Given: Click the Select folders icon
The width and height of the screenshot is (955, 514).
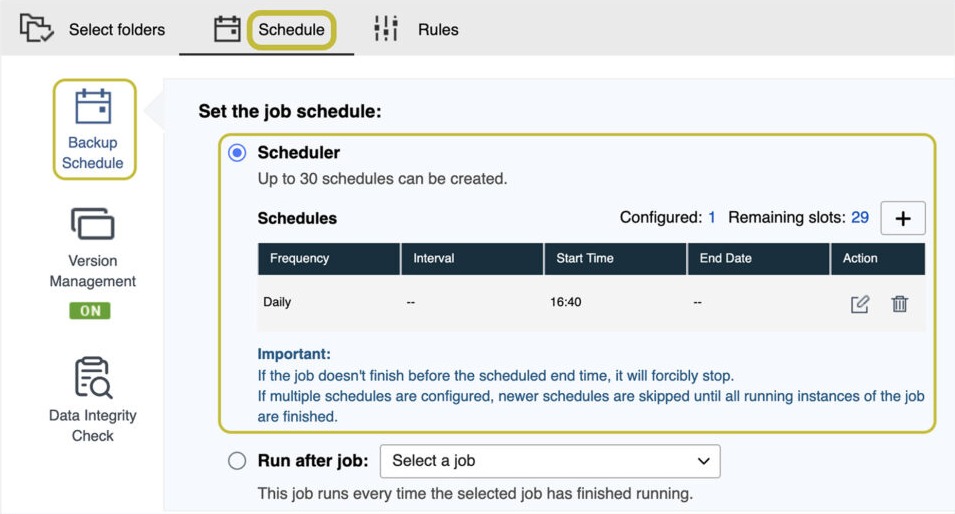Looking at the screenshot, I should coord(36,29).
